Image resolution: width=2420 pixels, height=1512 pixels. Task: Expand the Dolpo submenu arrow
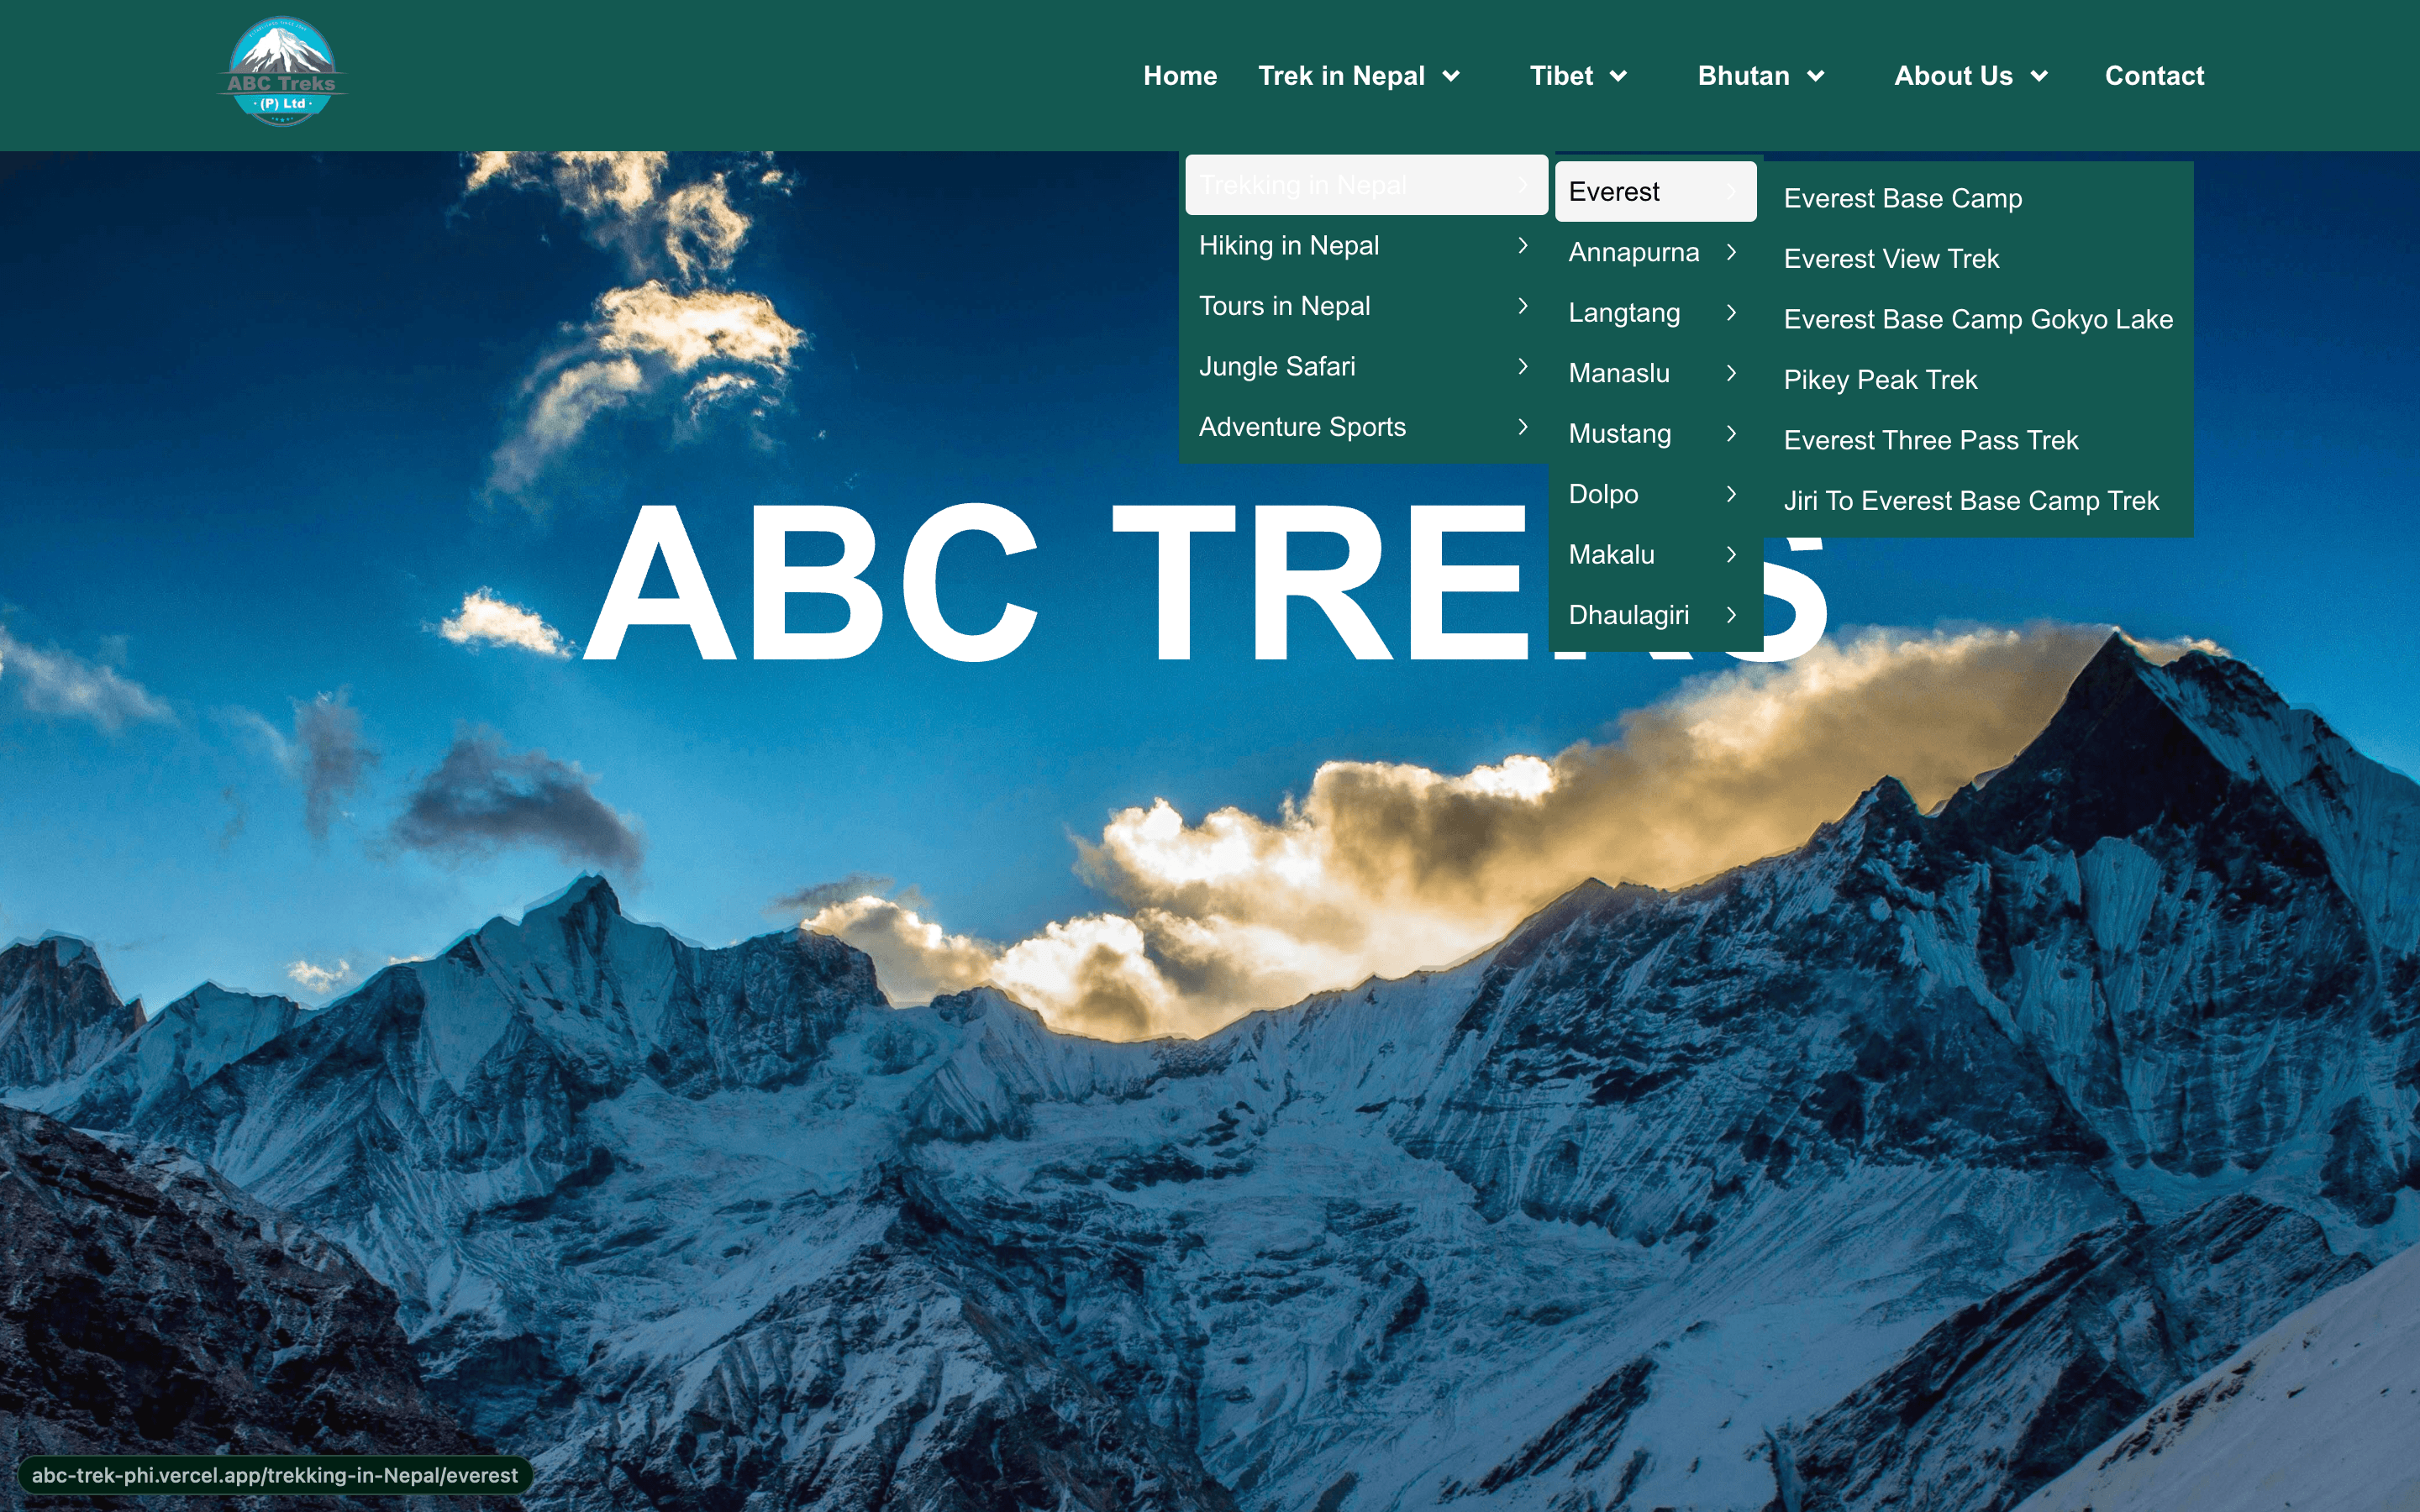click(x=1731, y=494)
